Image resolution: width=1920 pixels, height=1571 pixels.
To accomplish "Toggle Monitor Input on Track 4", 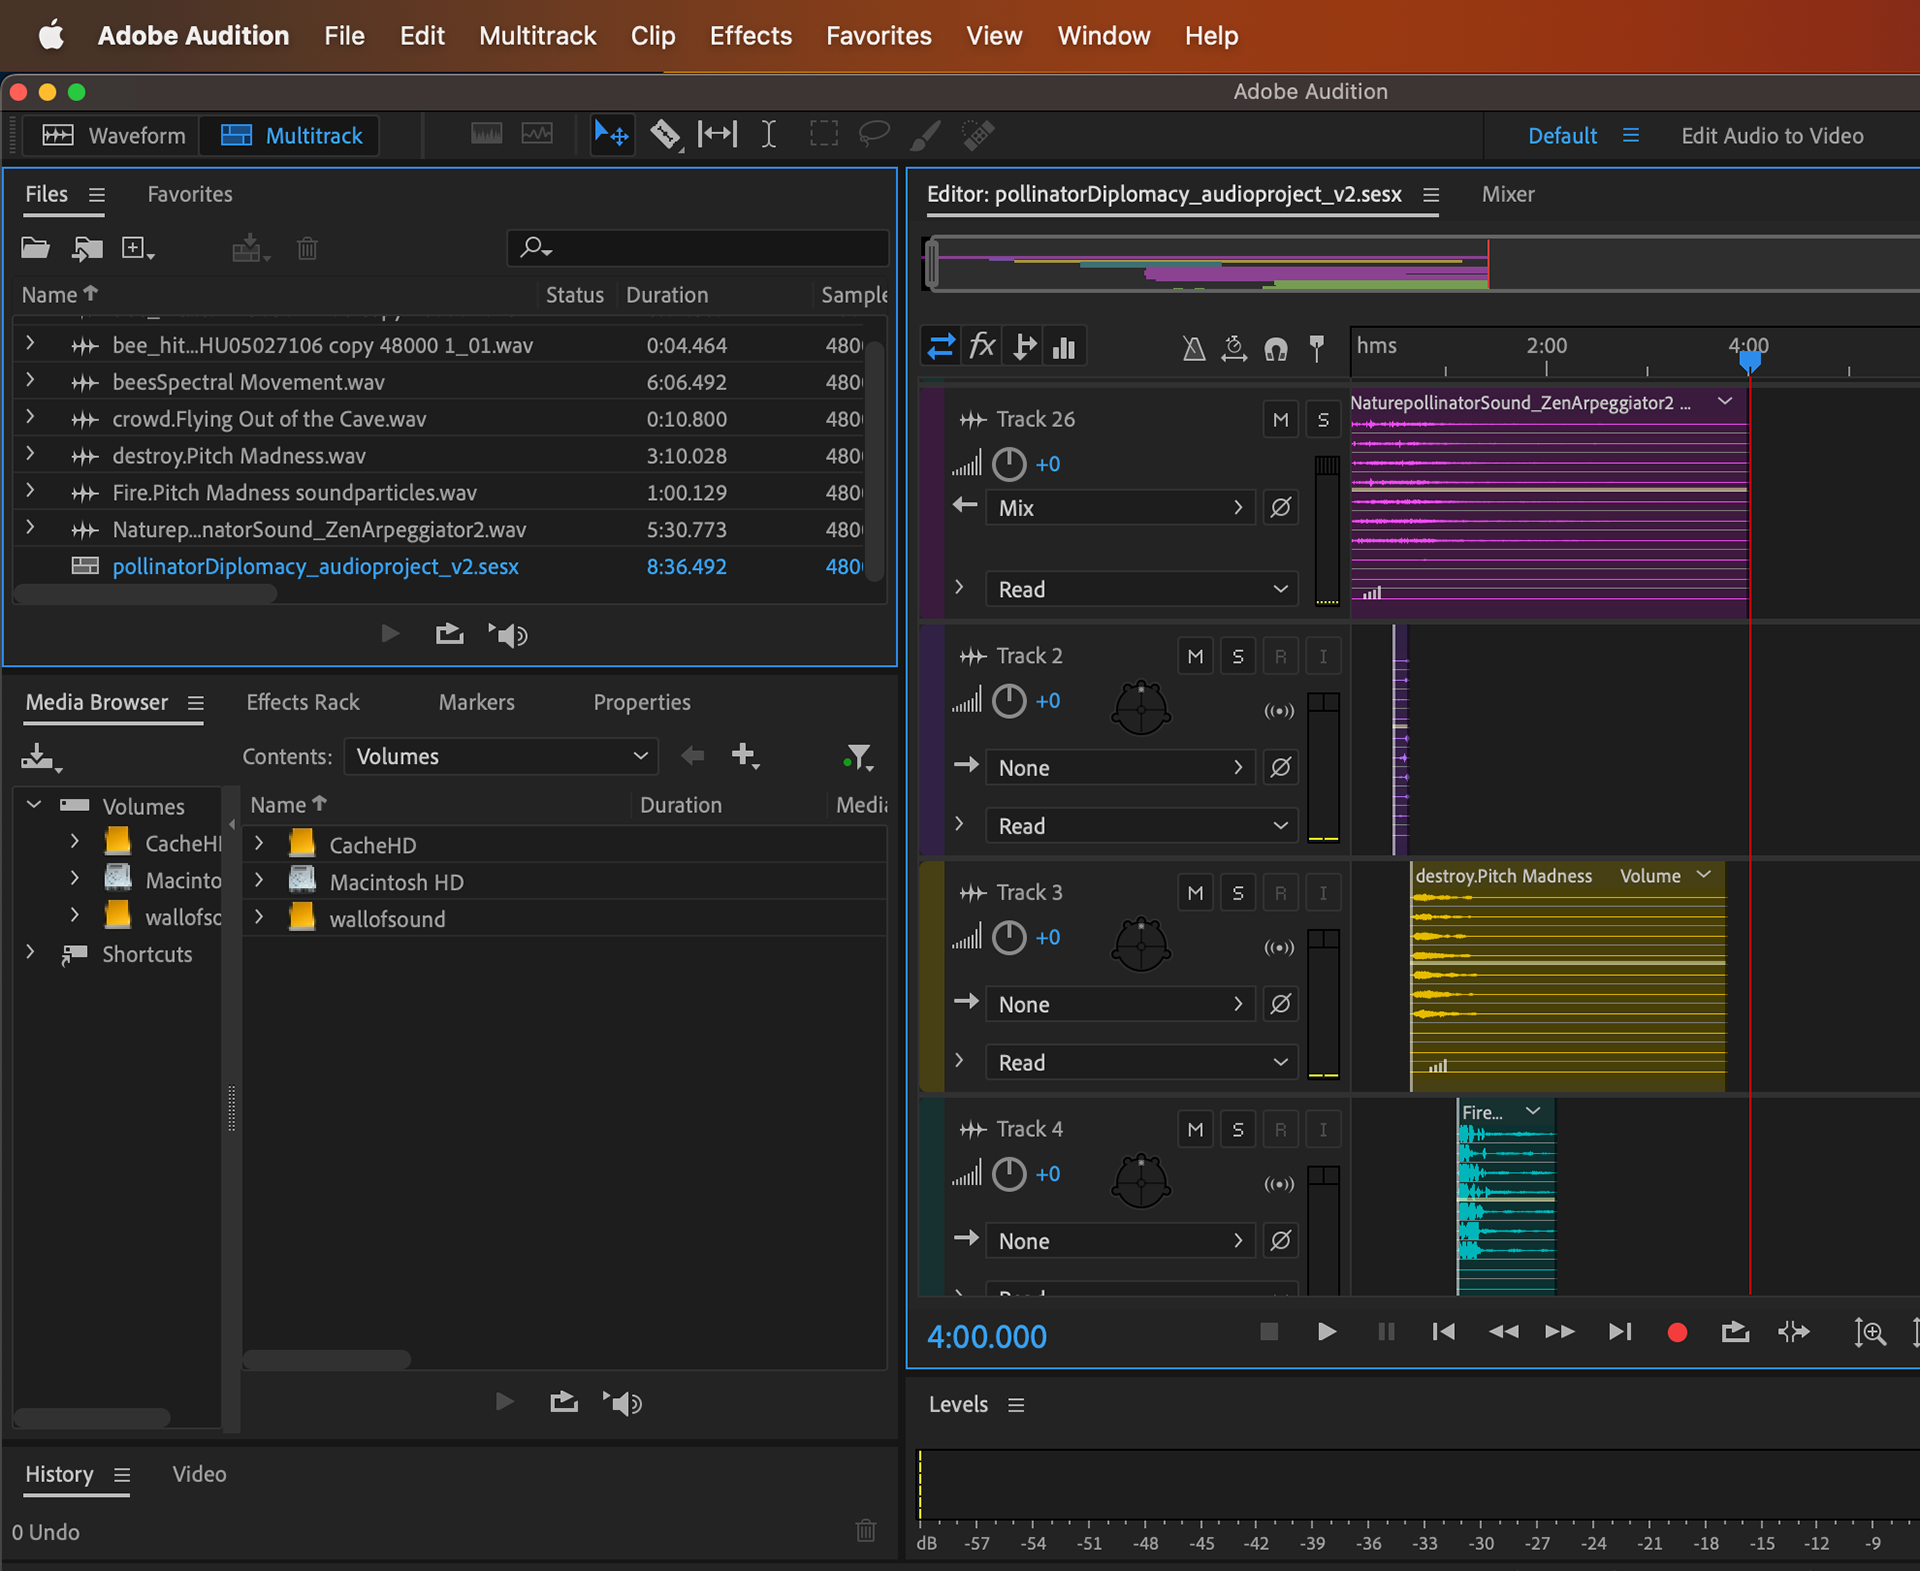I will pos(1323,1130).
